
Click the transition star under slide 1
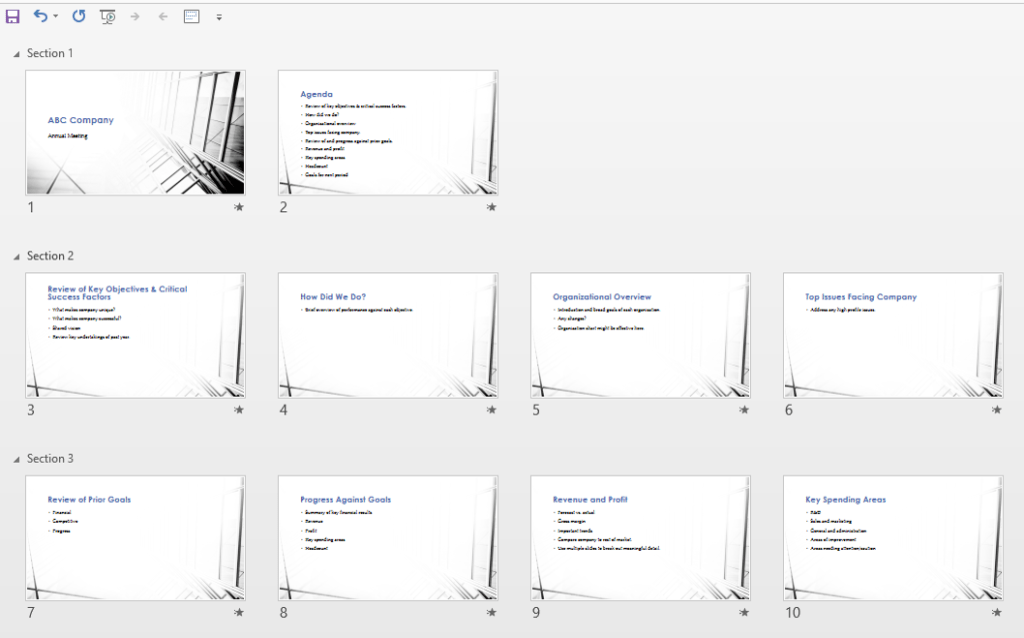tap(240, 207)
